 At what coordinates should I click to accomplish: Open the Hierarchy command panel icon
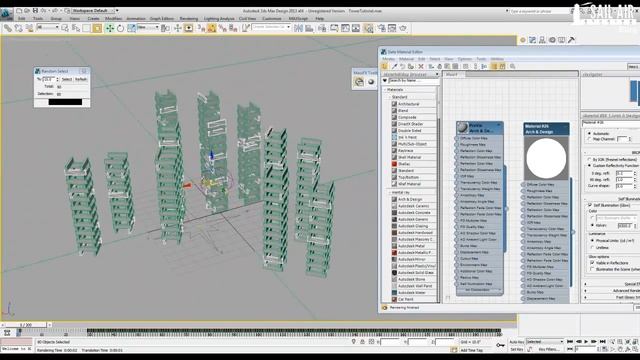(x=542, y=40)
